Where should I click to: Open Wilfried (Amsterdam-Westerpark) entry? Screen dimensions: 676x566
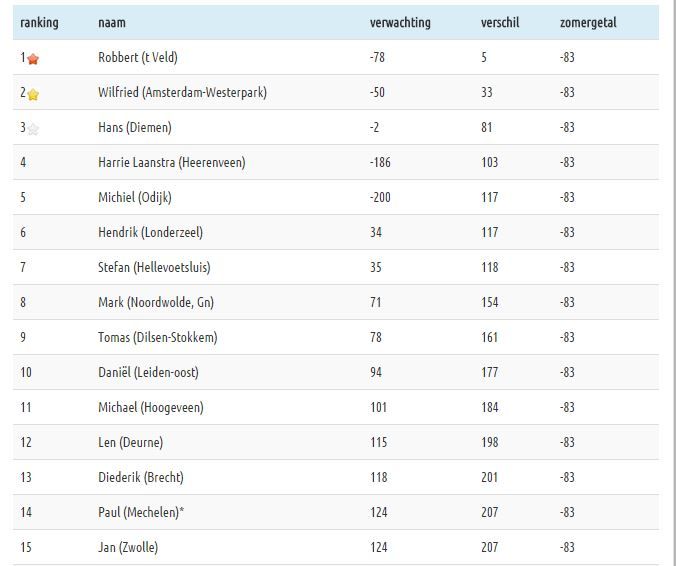click(182, 92)
